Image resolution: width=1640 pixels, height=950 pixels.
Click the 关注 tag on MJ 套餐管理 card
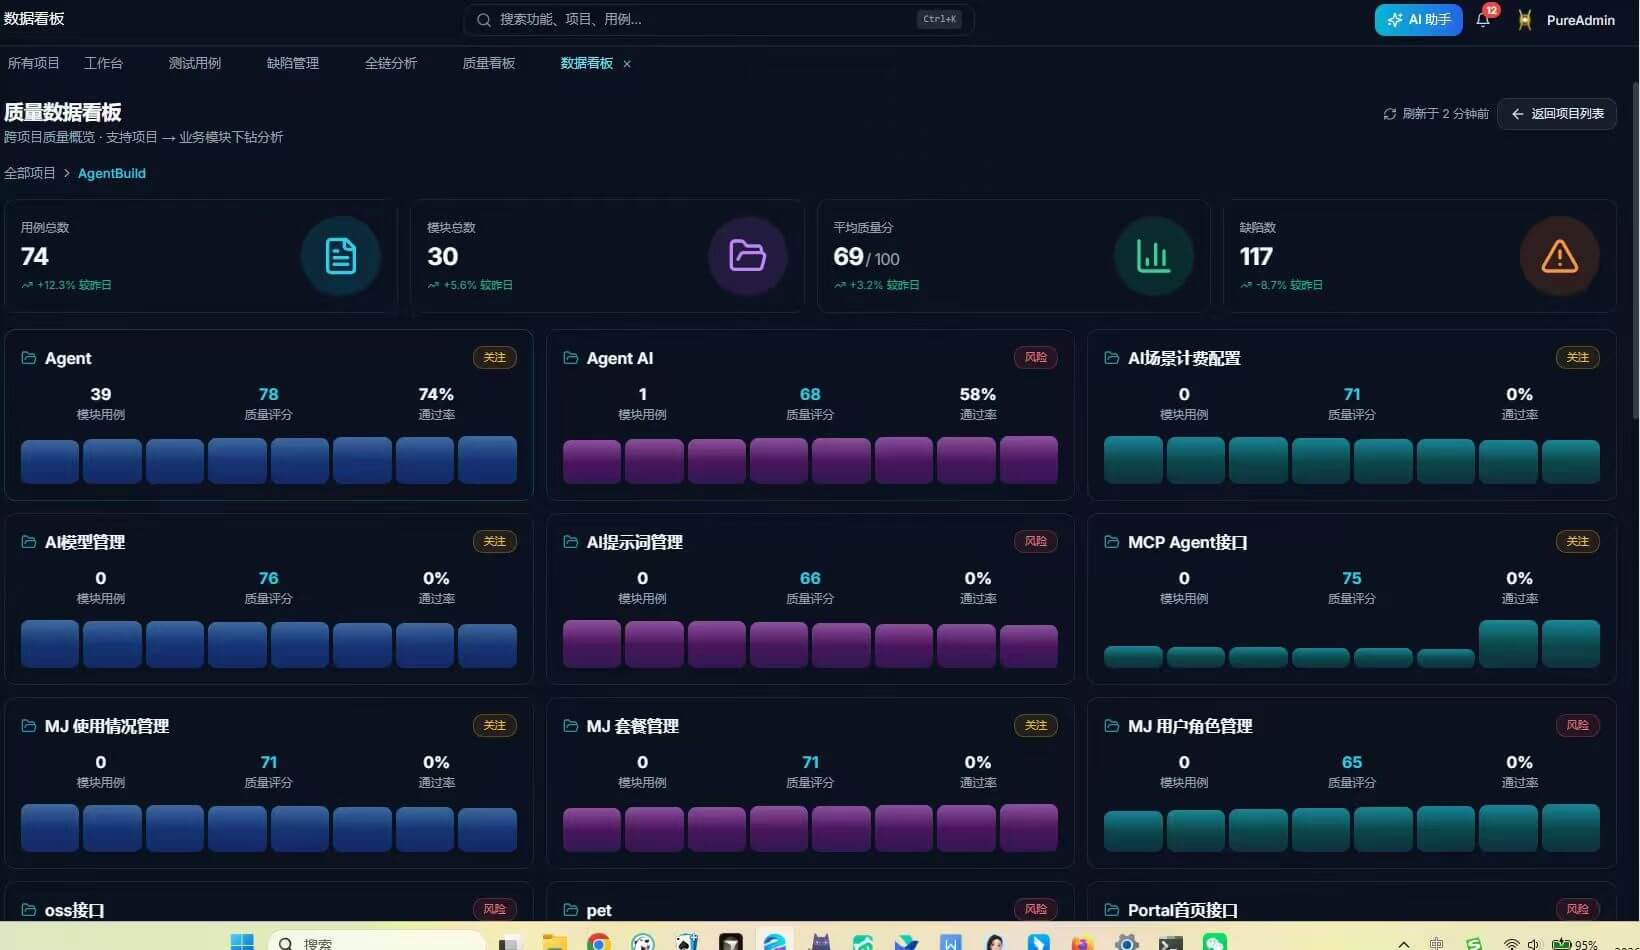tap(1036, 726)
